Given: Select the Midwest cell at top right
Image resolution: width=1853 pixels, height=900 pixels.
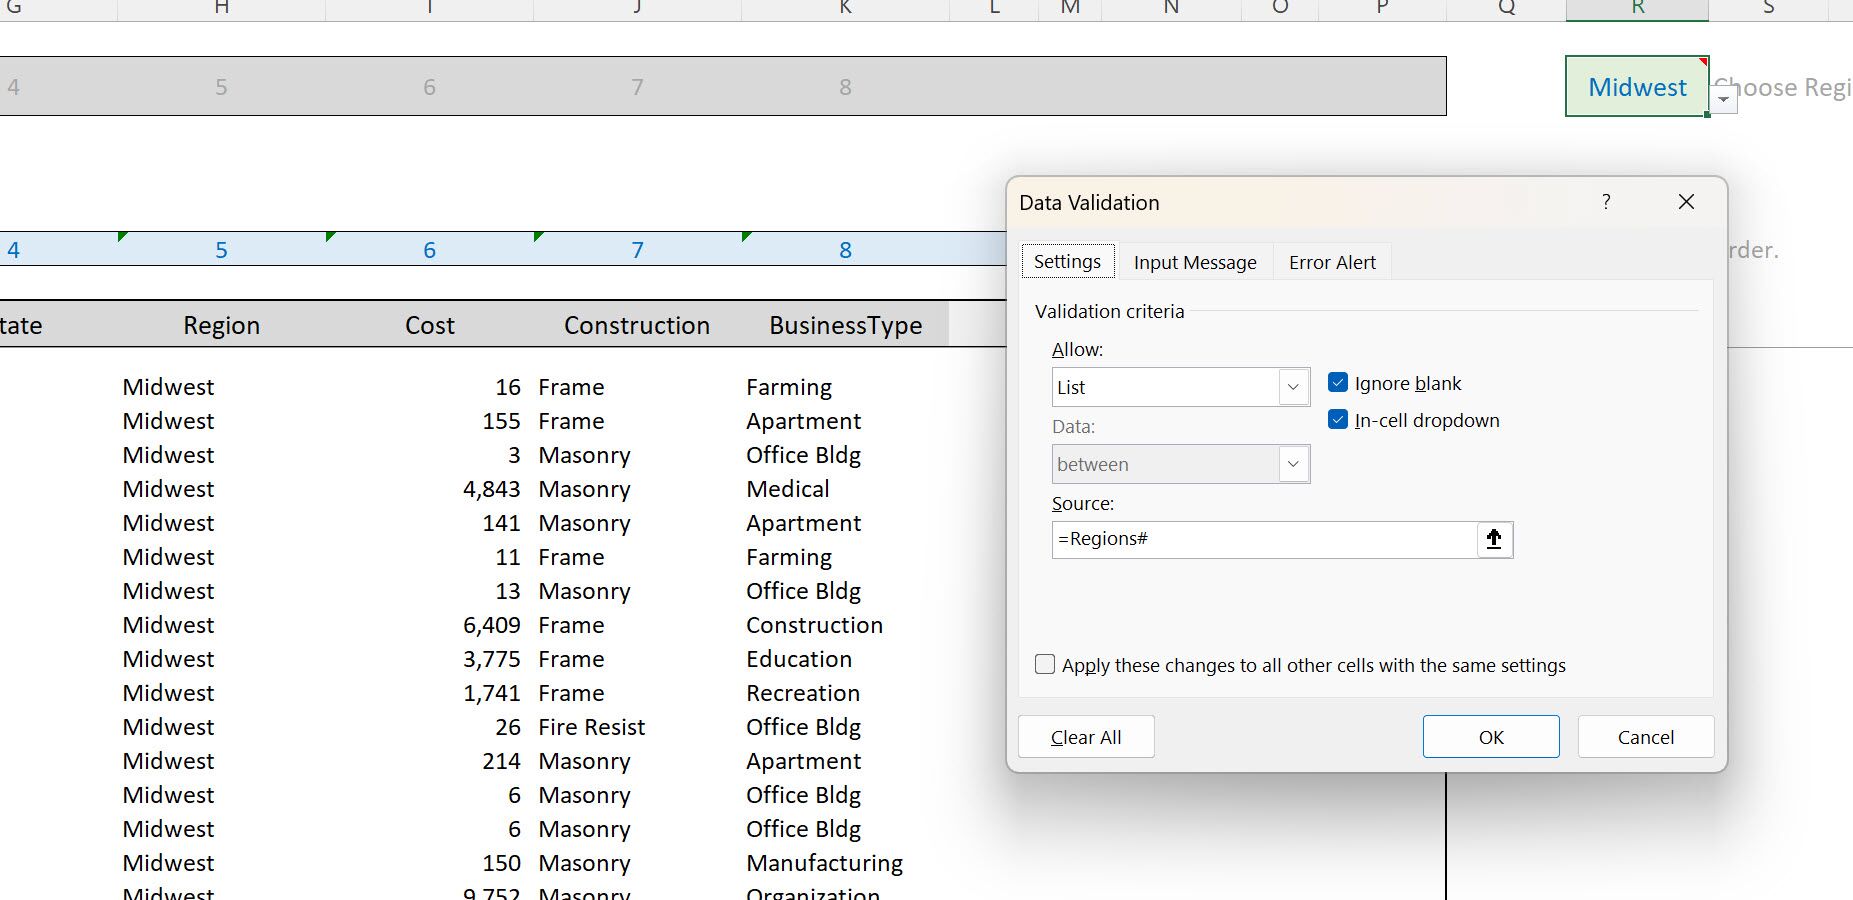Looking at the screenshot, I should click(x=1636, y=86).
